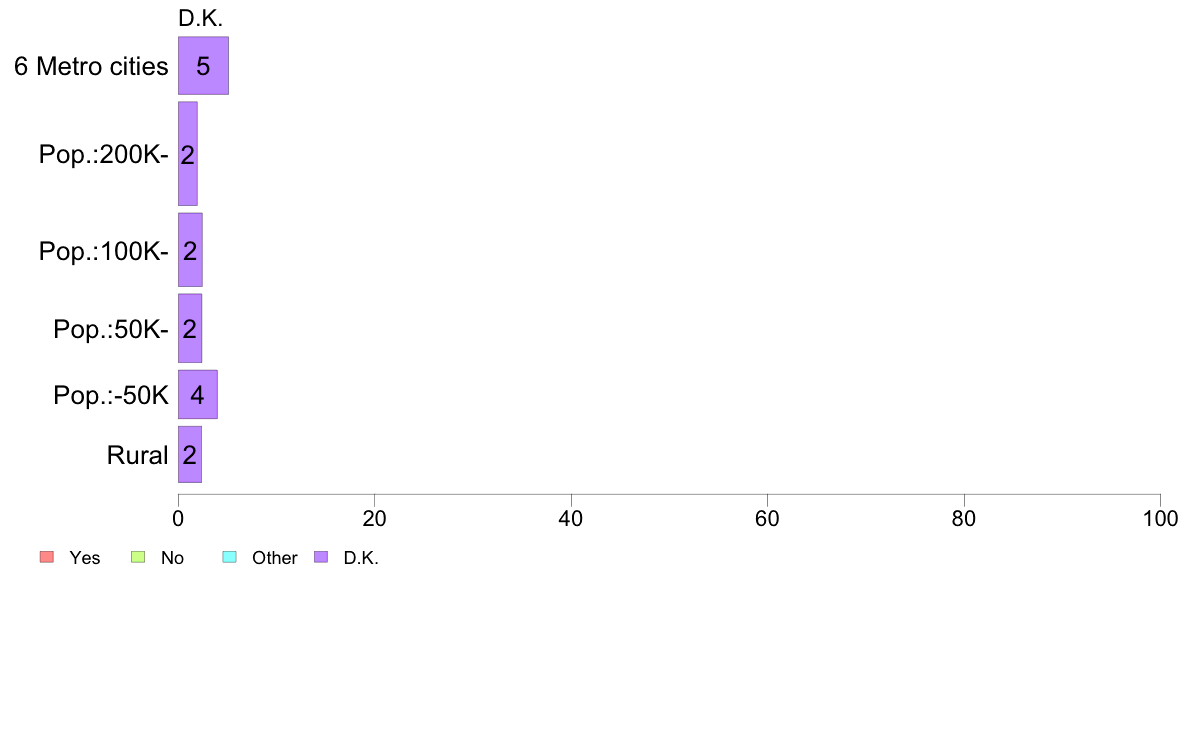Screen dimensions: 1188x736
Task: Click the 40 tick label on x-axis
Action: 571,518
